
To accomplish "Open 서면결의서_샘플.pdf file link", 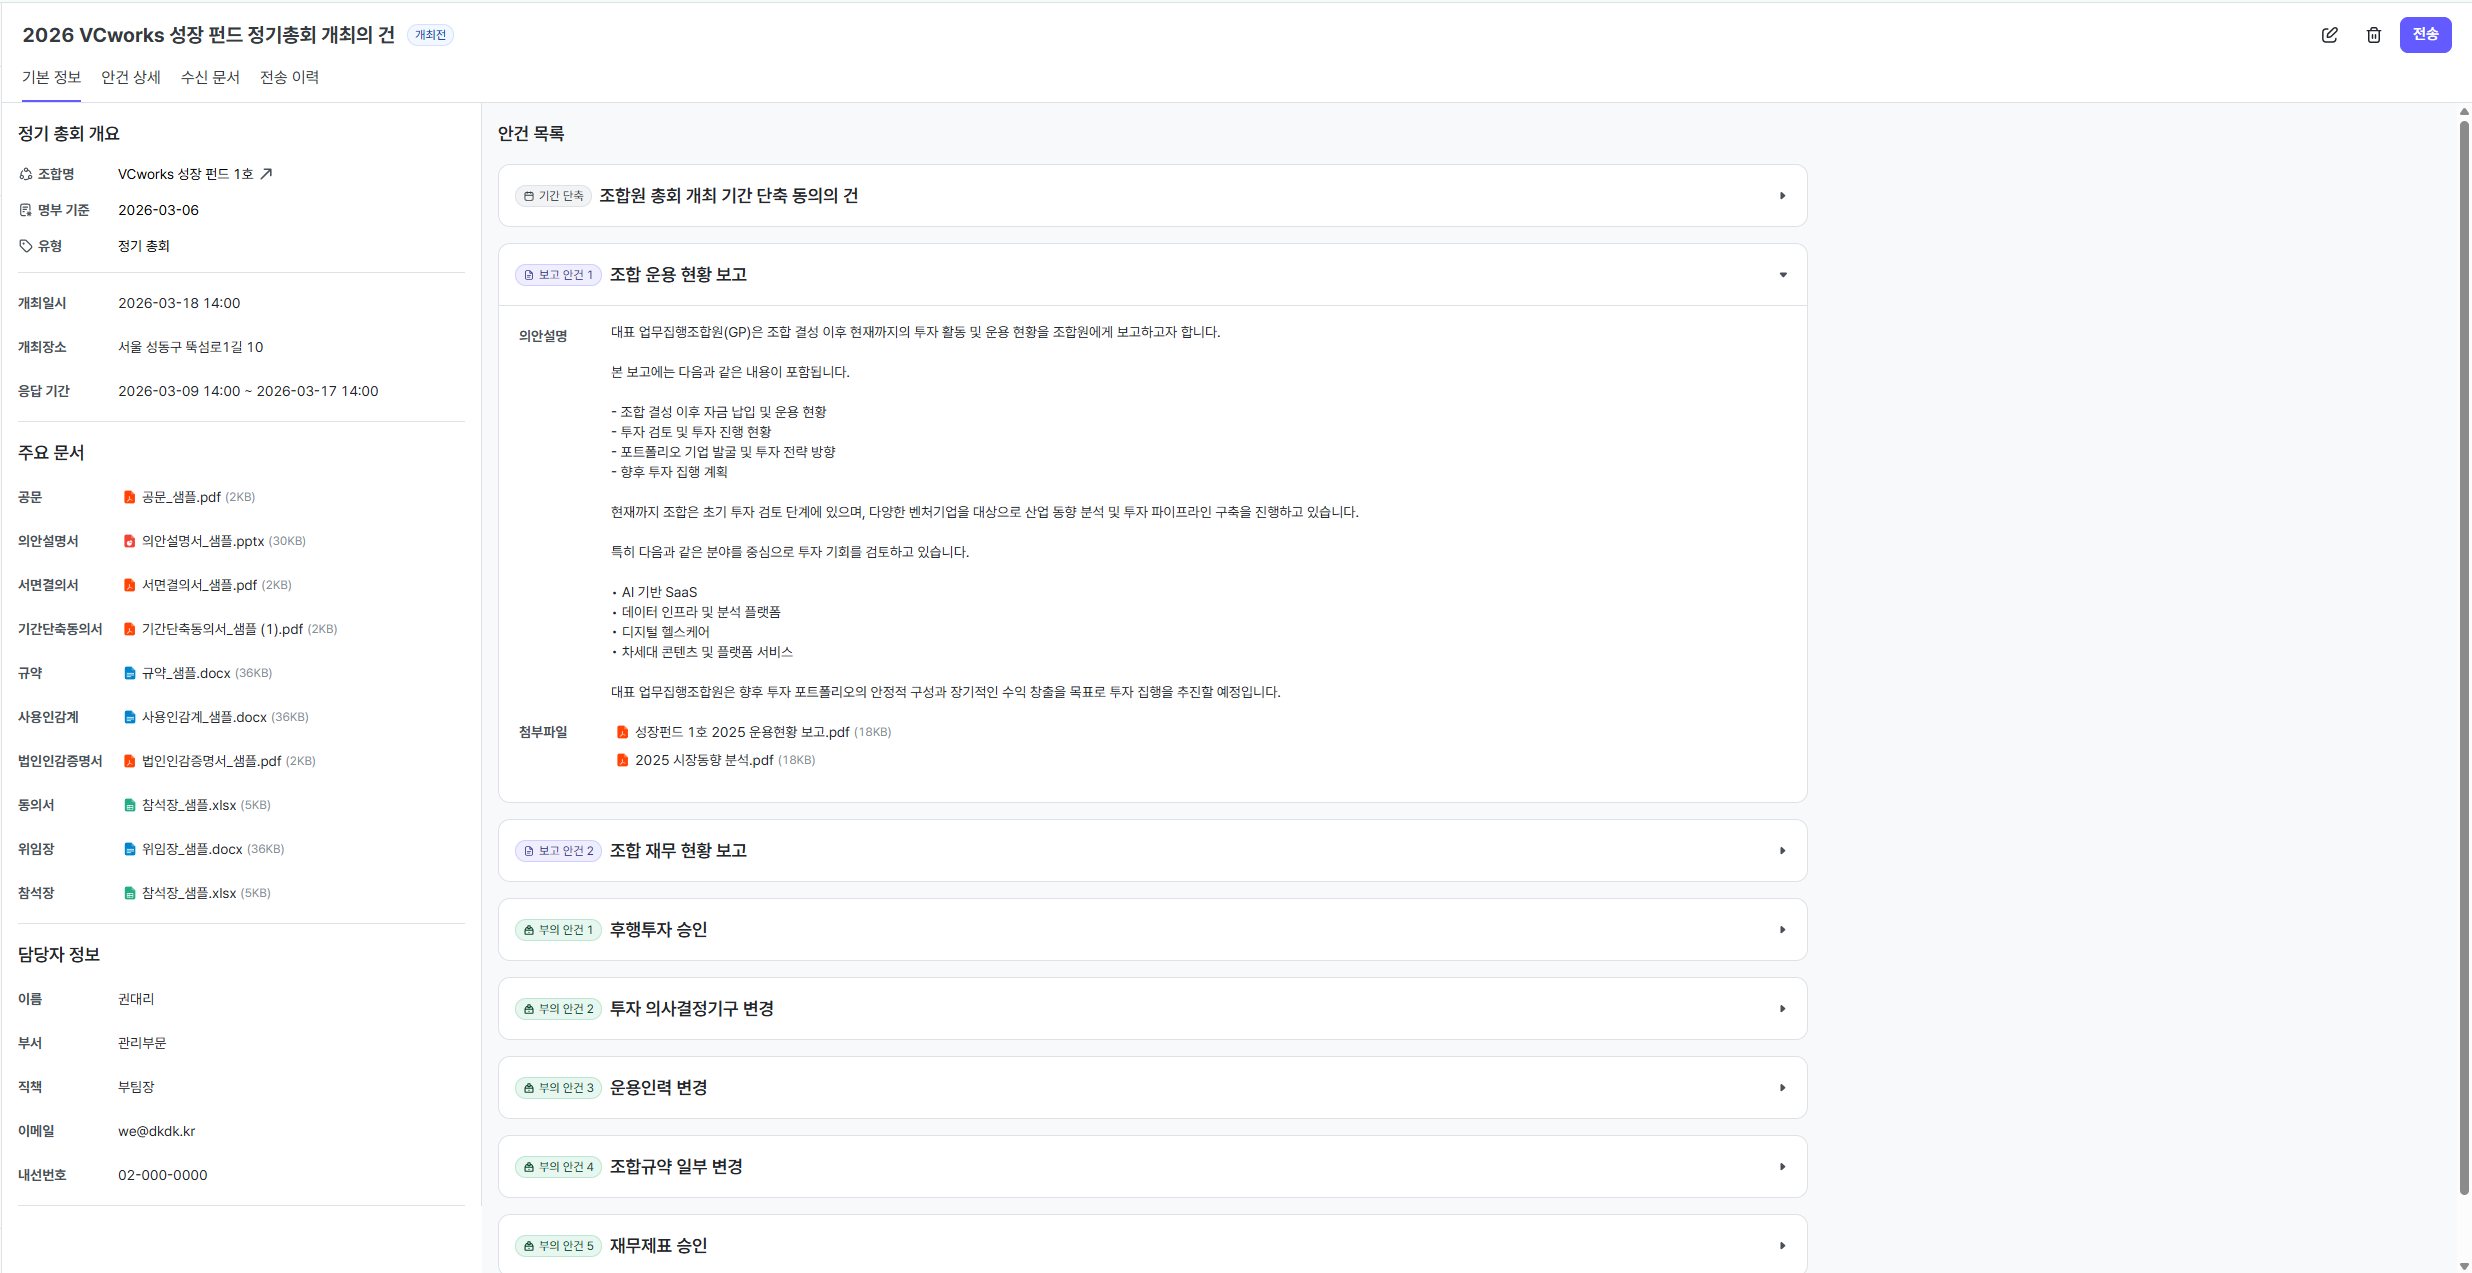I will coord(199,585).
